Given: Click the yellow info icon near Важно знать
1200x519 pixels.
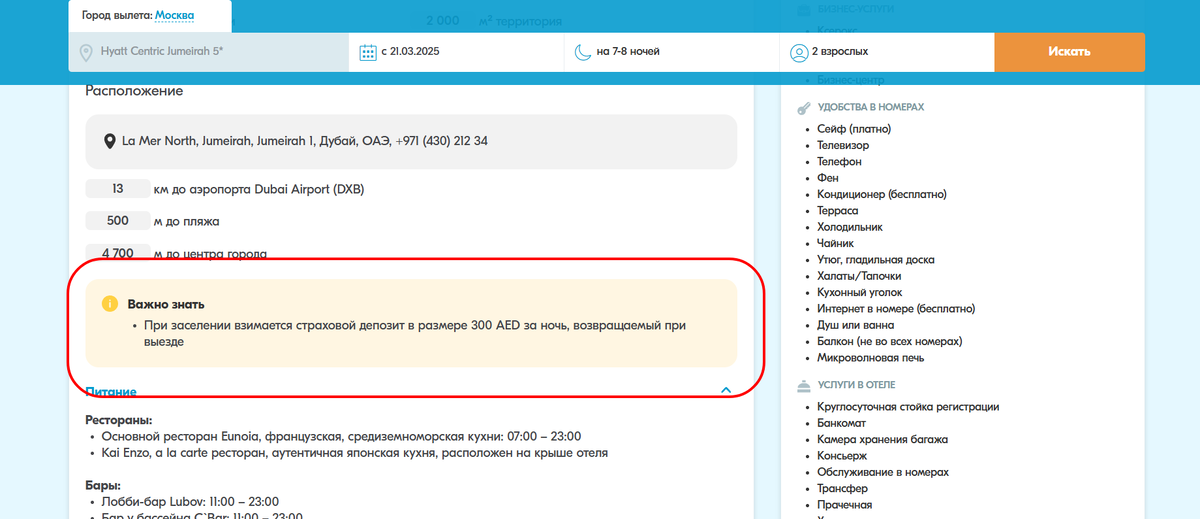Looking at the screenshot, I should click(110, 303).
